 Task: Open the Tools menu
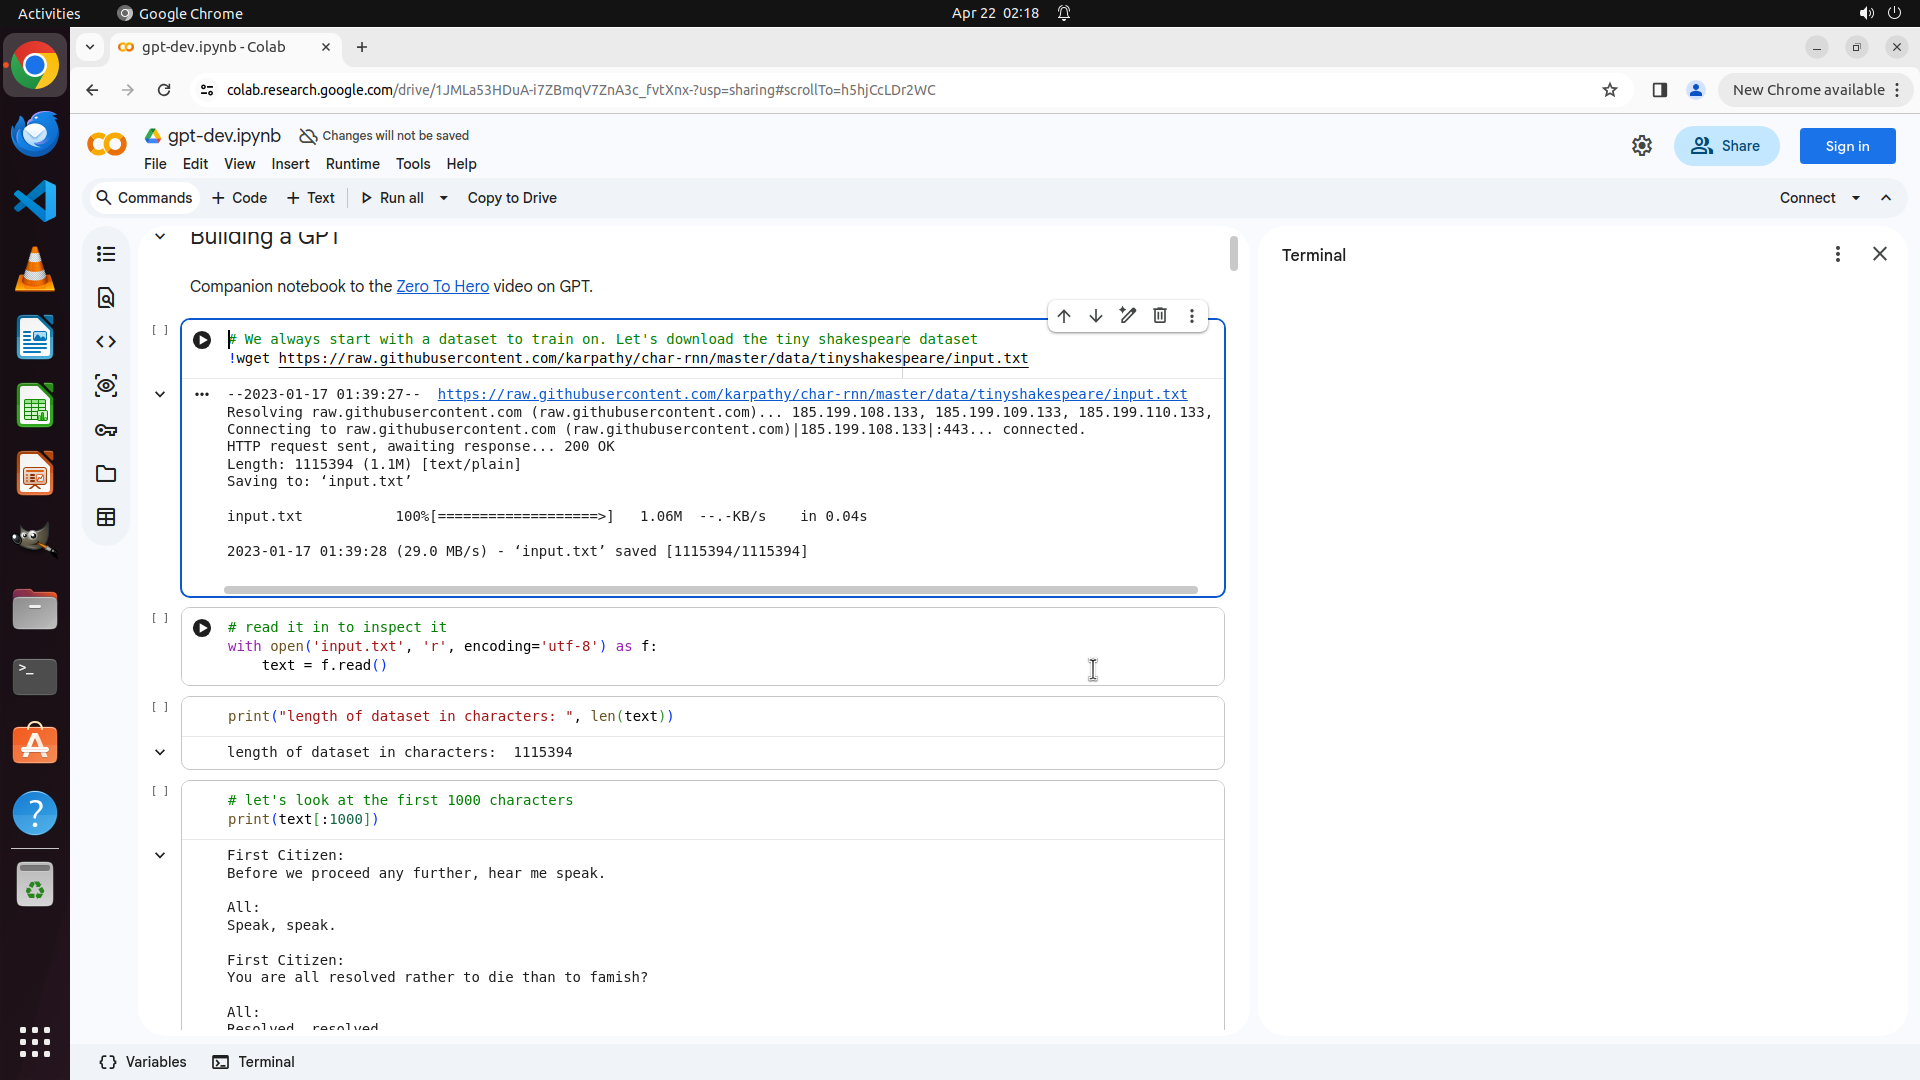(x=412, y=164)
